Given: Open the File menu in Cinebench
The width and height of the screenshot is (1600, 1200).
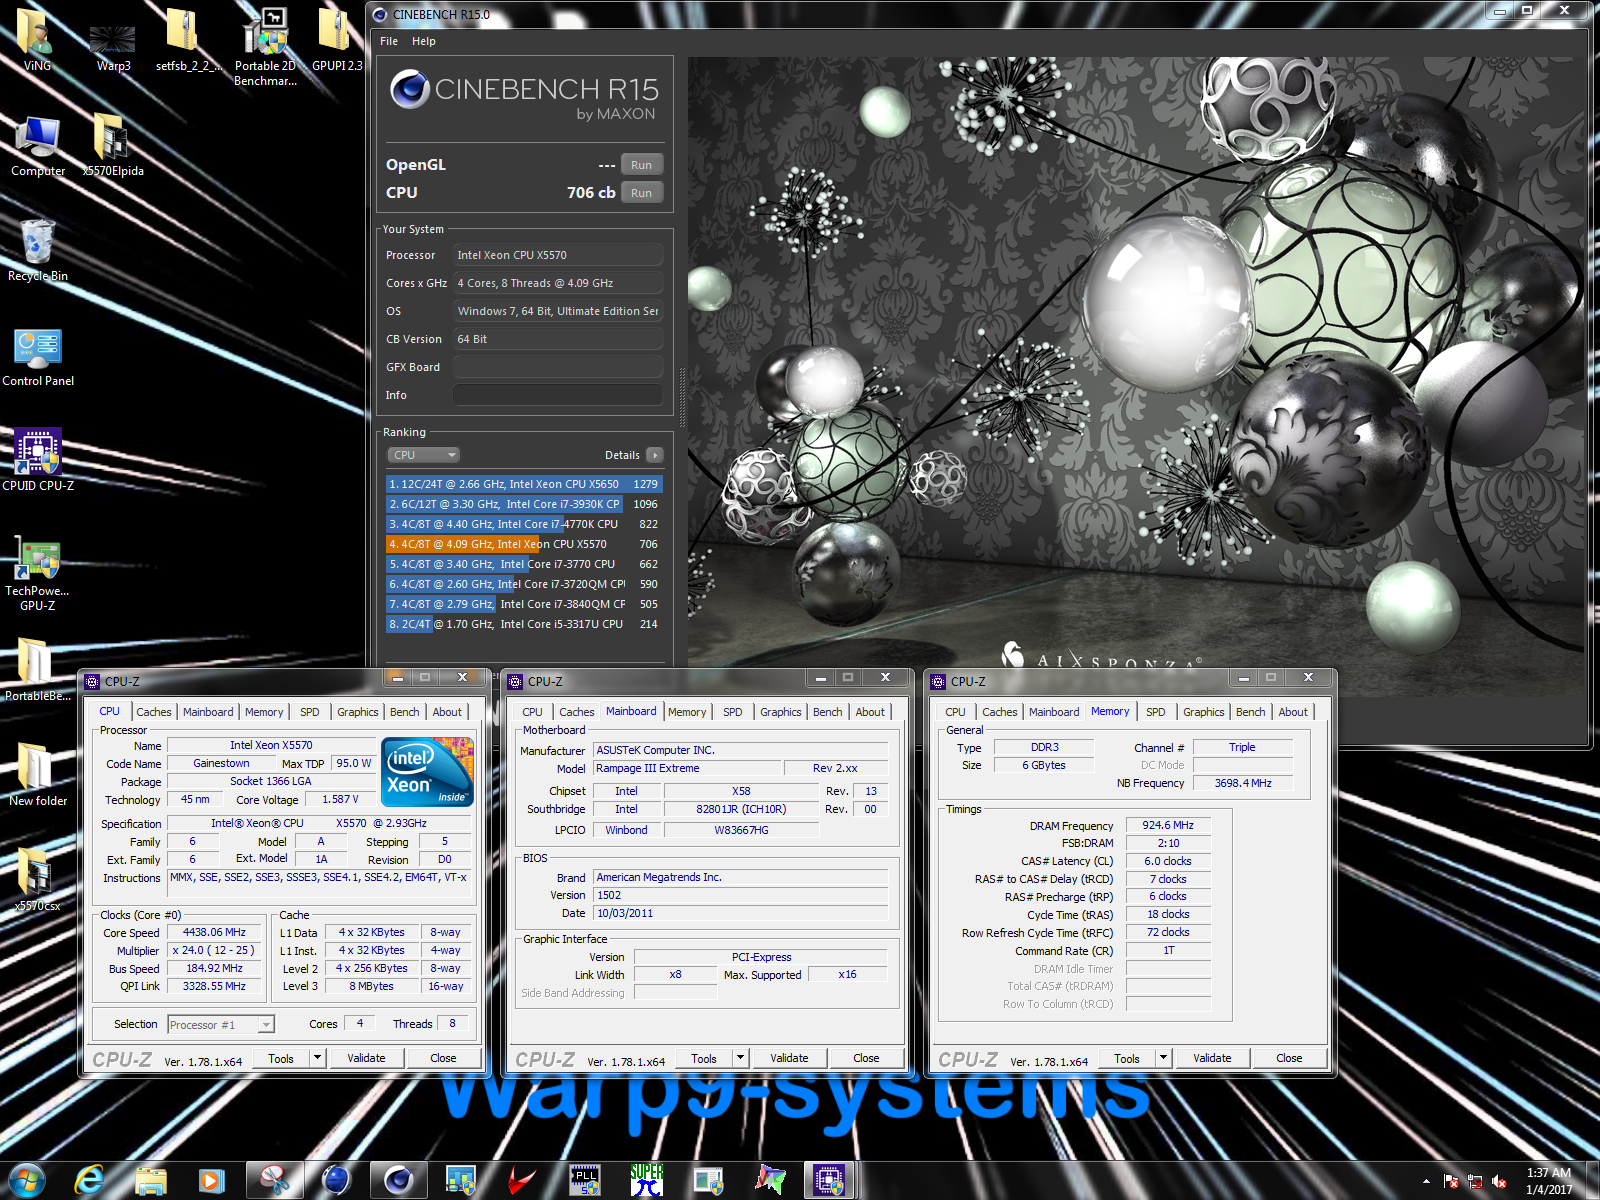Looking at the screenshot, I should [x=389, y=41].
